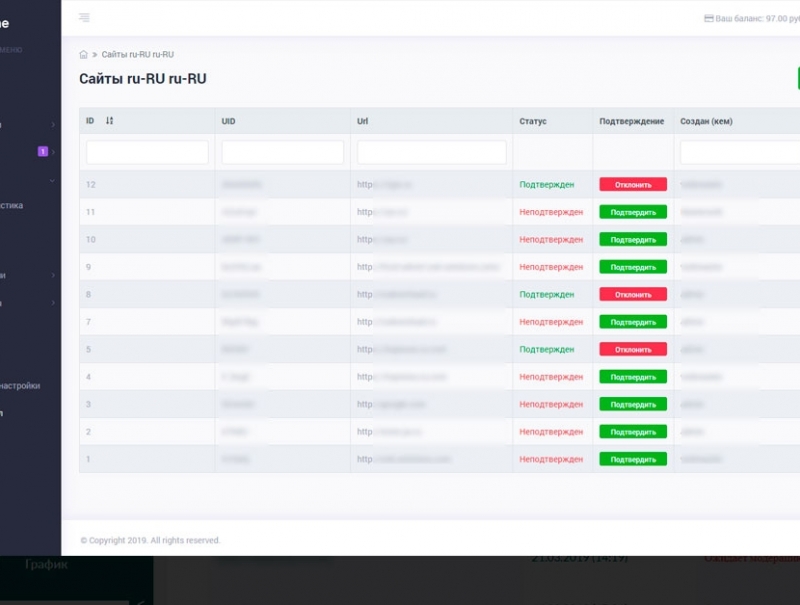Click Copyright 2019 footer text

pos(150,541)
